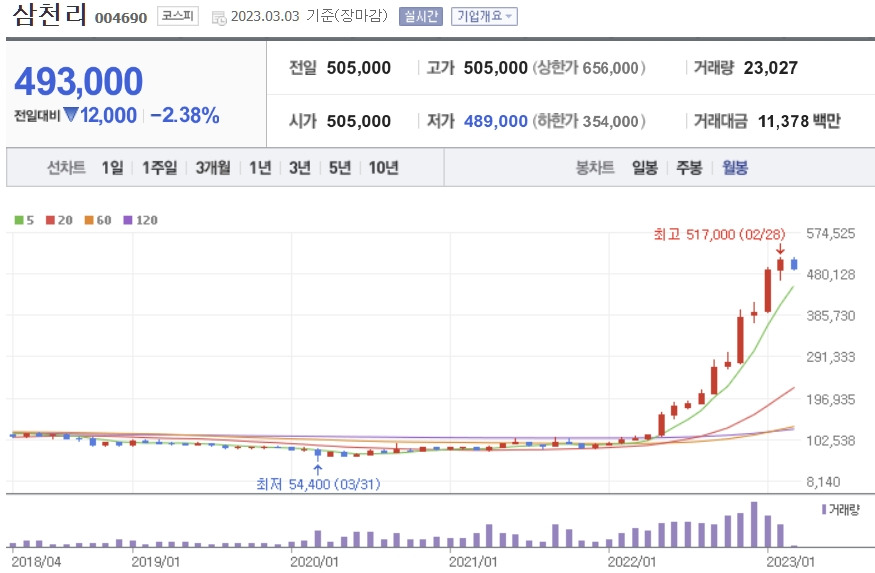Select the 3개월 line chart tab
This screenshot has width=875, height=573.
tap(213, 167)
